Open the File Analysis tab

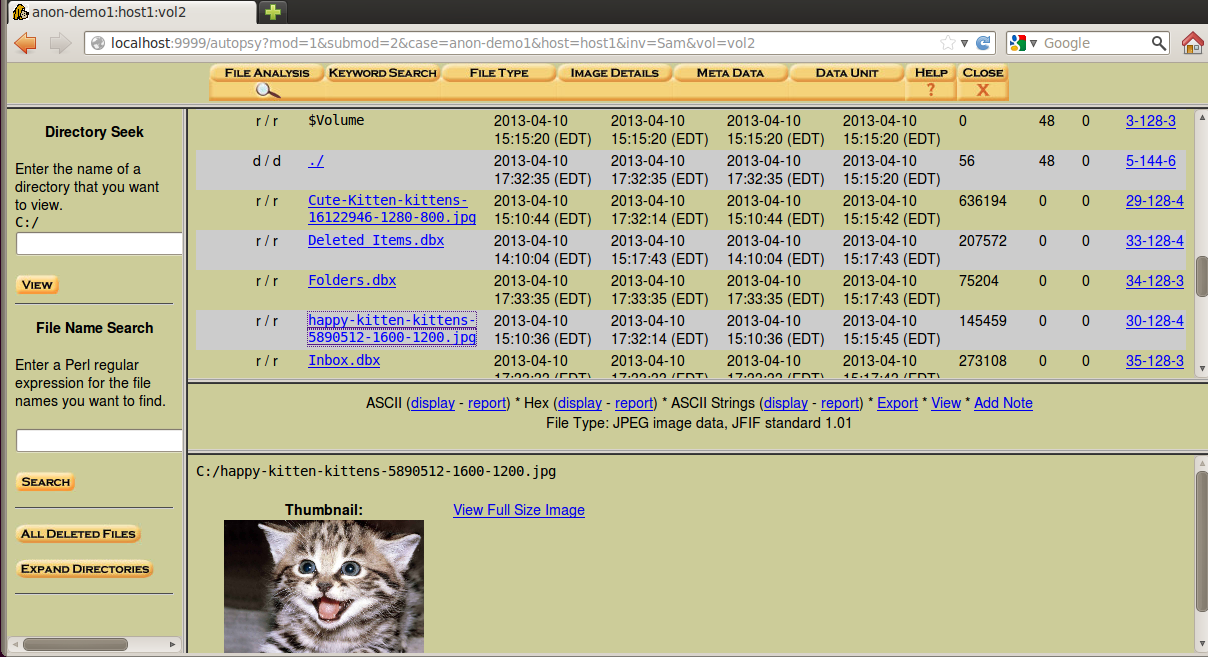[x=267, y=73]
